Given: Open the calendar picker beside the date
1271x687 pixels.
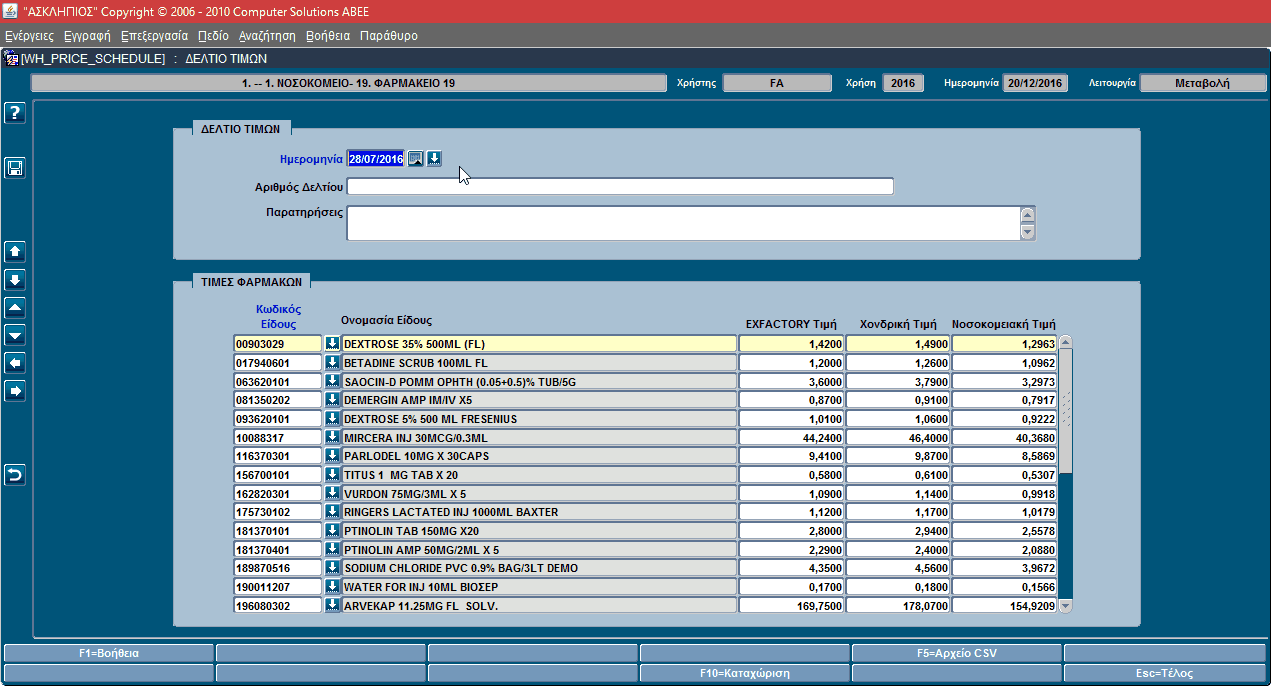Looking at the screenshot, I should [x=415, y=159].
